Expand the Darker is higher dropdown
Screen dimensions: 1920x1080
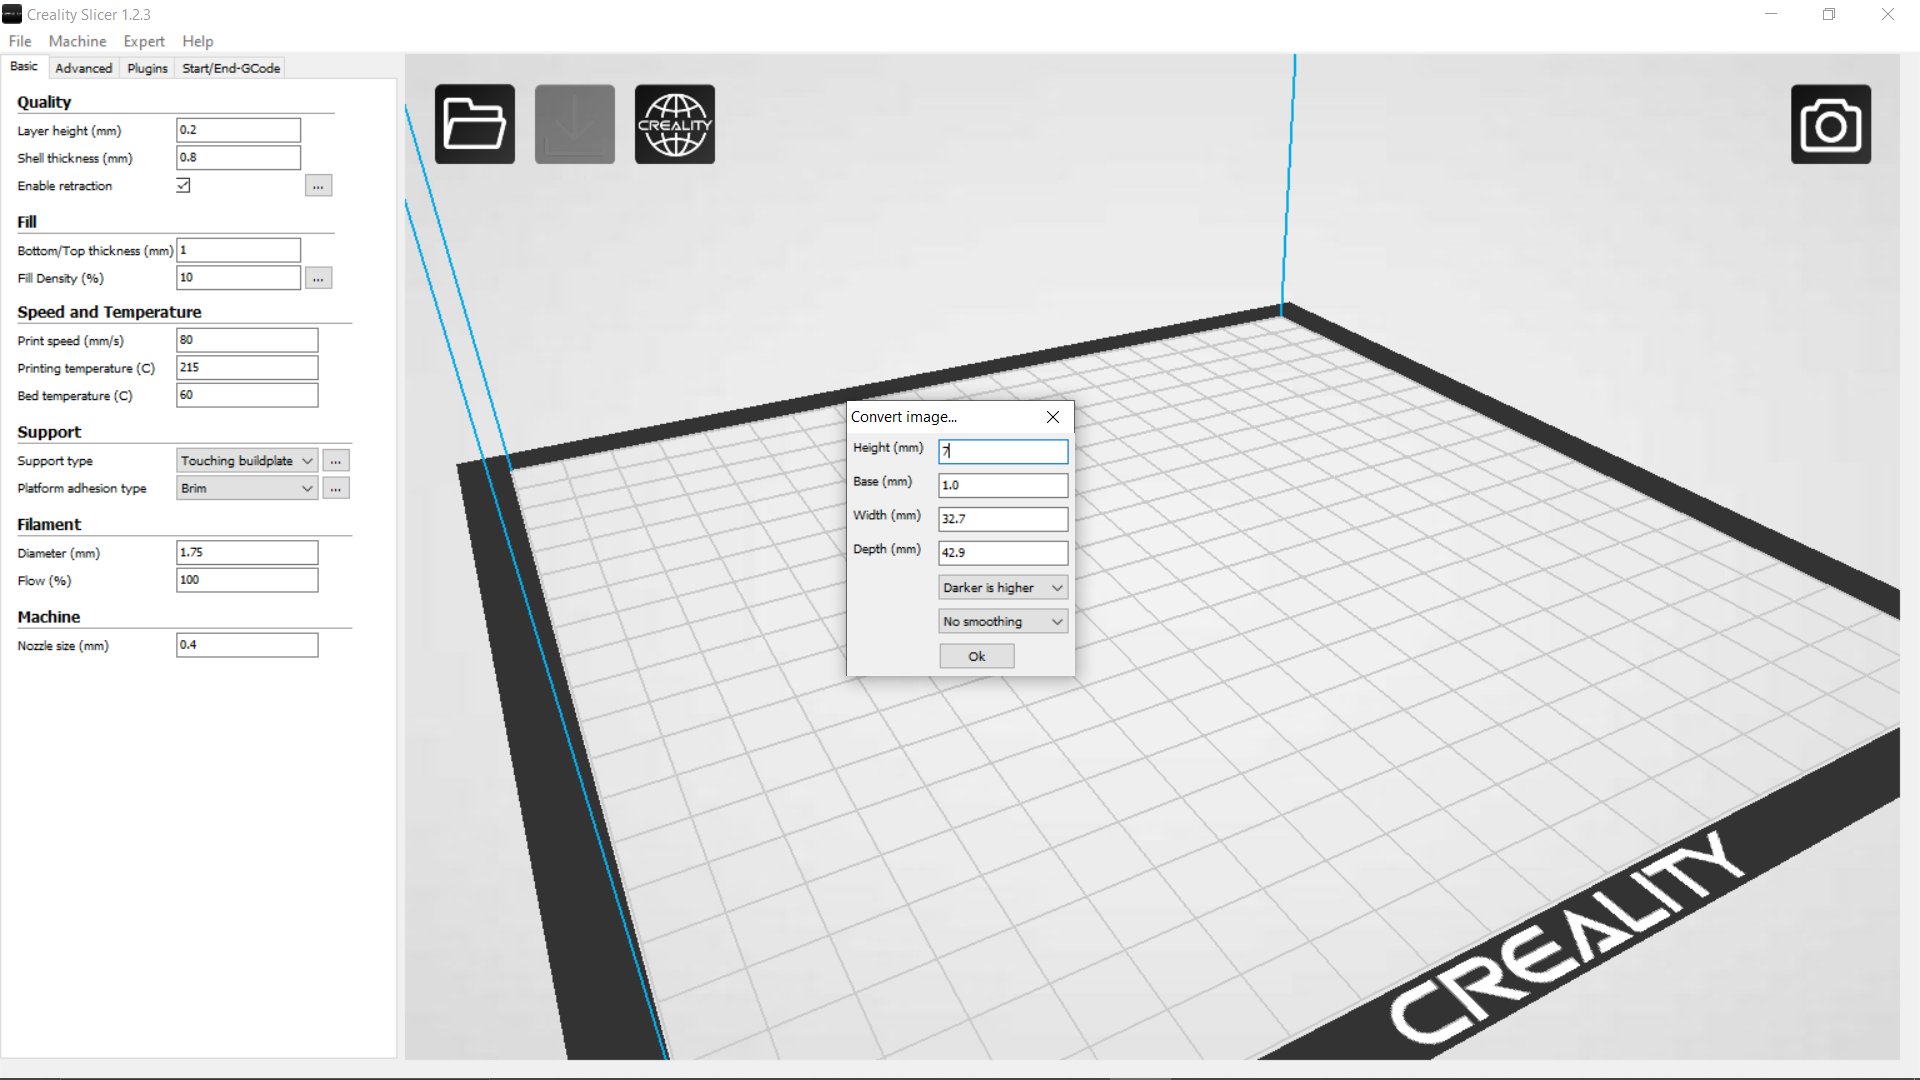(1056, 585)
